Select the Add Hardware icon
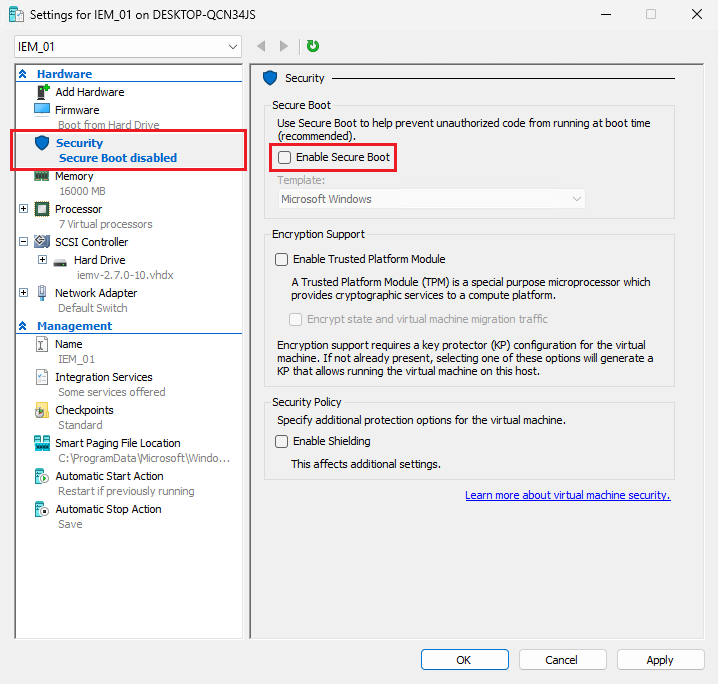The width and height of the screenshot is (718, 684). pos(42,92)
